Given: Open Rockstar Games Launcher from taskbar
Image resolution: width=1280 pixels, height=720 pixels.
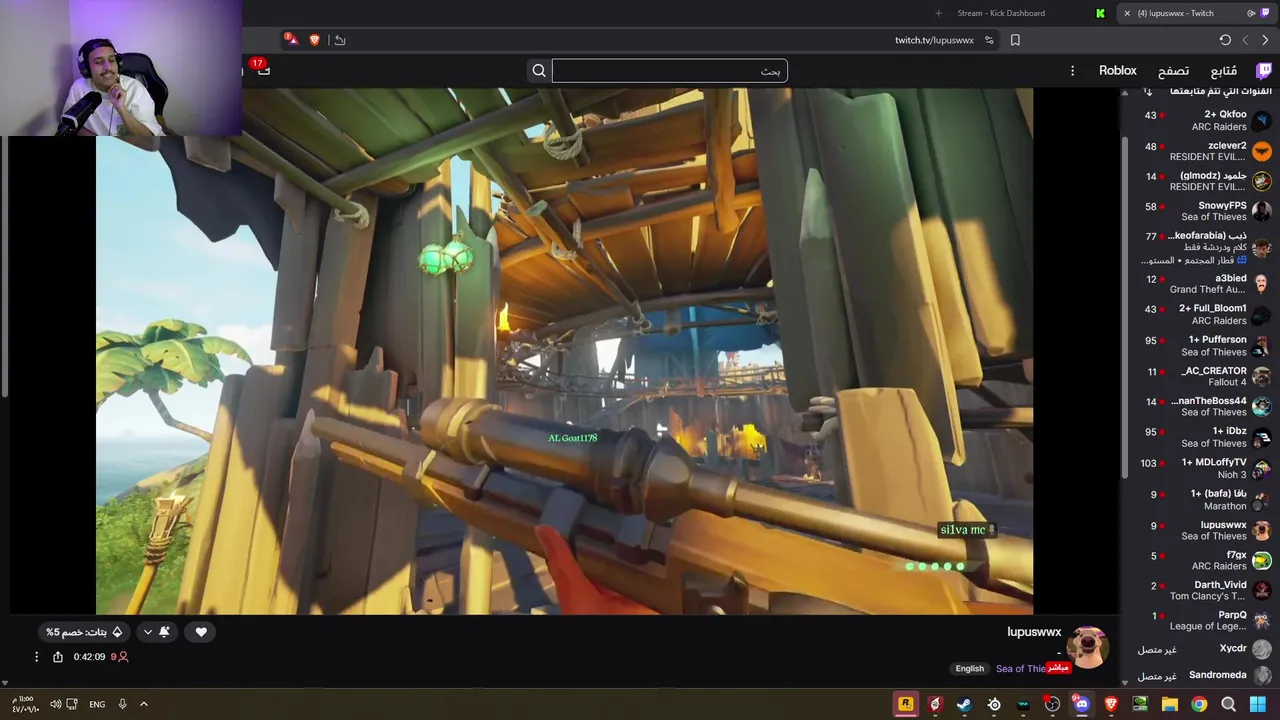Looking at the screenshot, I should tap(905, 704).
